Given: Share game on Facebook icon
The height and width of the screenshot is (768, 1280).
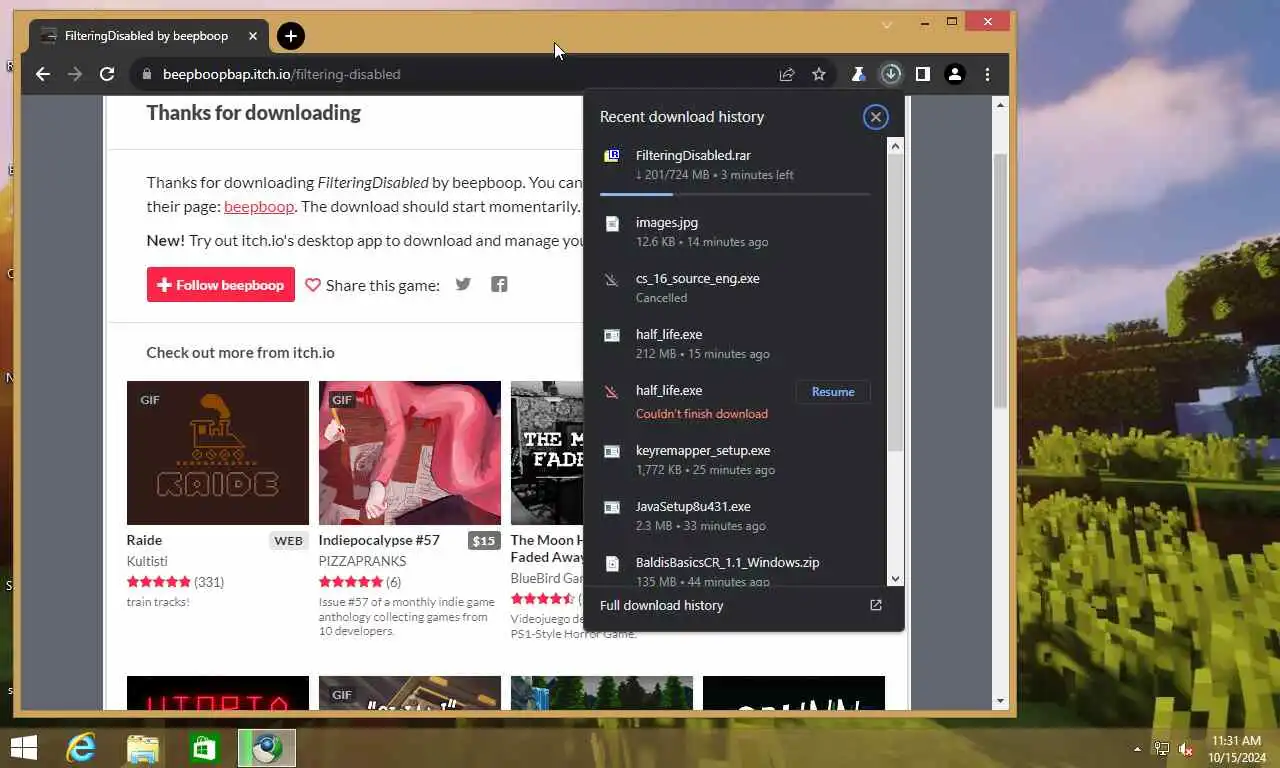Looking at the screenshot, I should click(x=499, y=284).
